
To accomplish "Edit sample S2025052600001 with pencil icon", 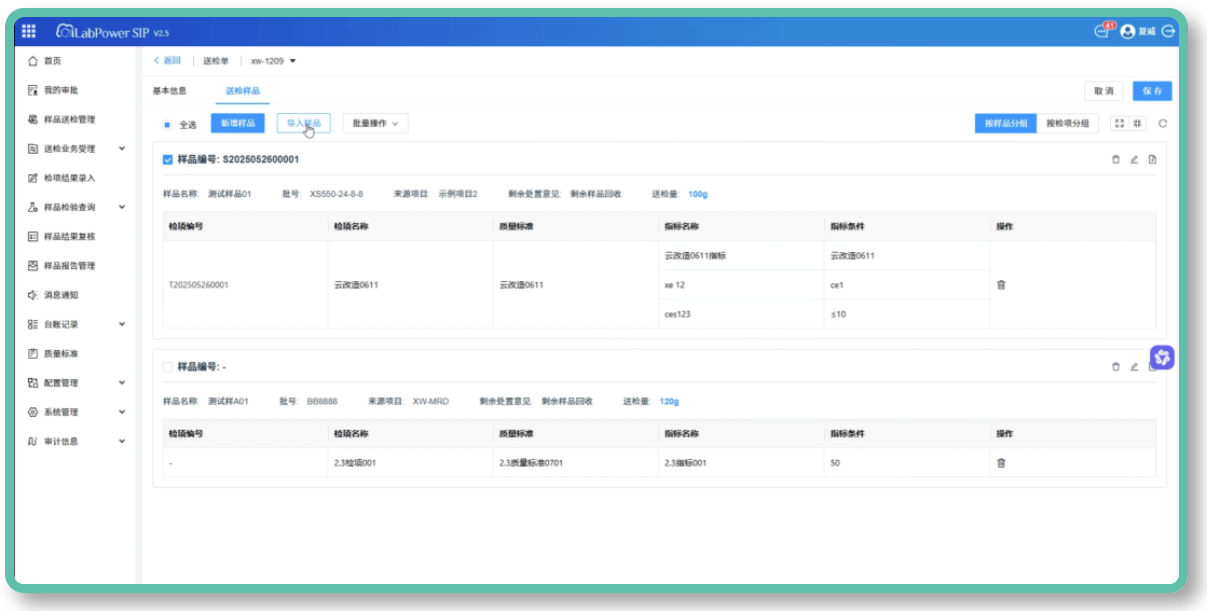I will [1134, 159].
